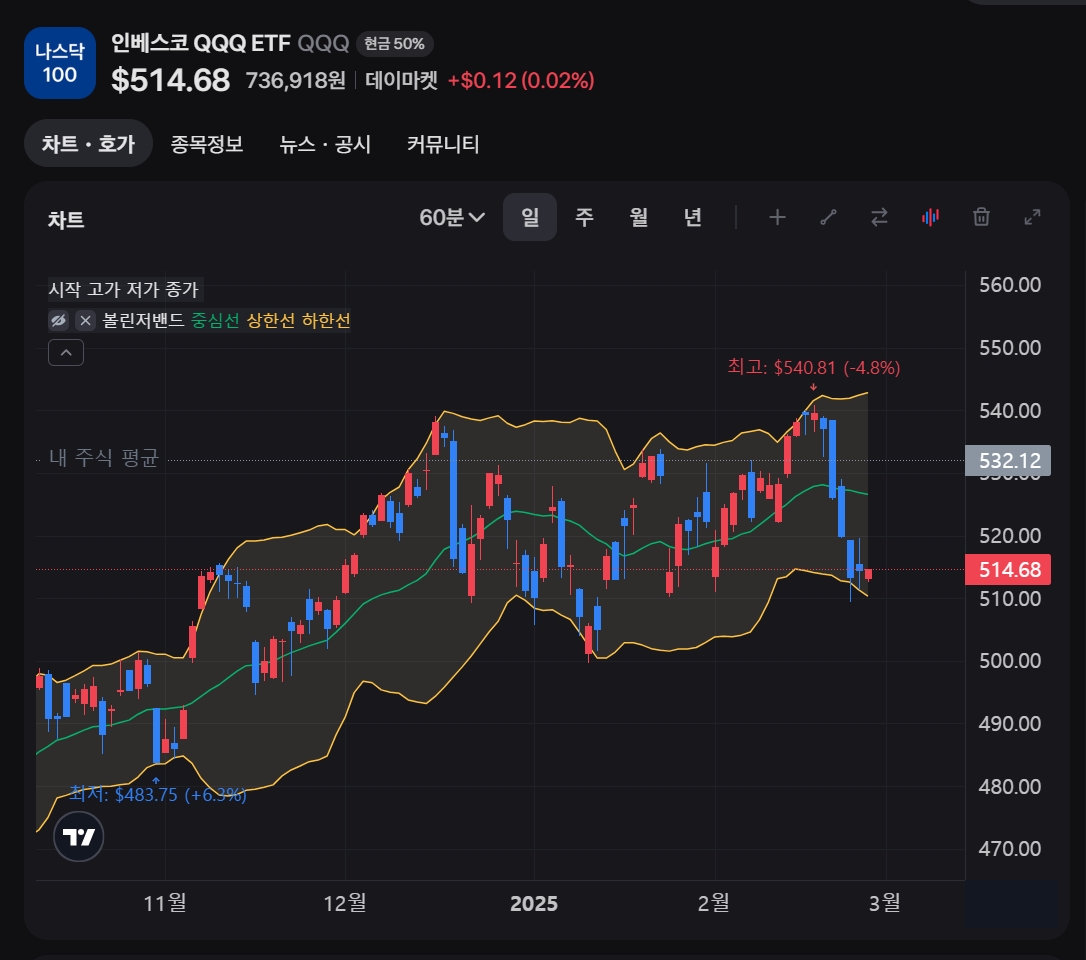
Task: Click the 12월 time axis label
Action: pyautogui.click(x=345, y=903)
